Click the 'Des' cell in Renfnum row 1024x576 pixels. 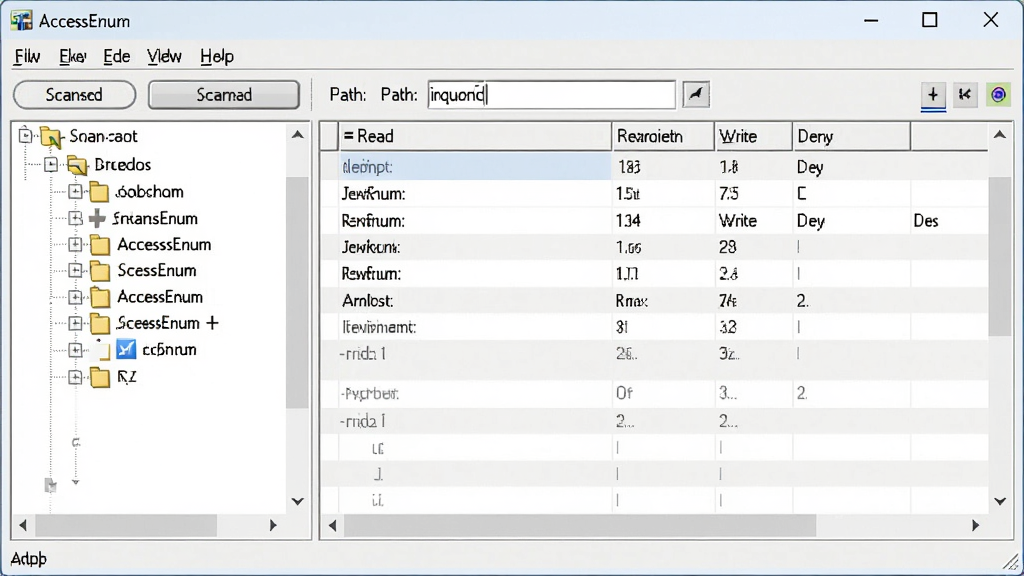pos(925,221)
